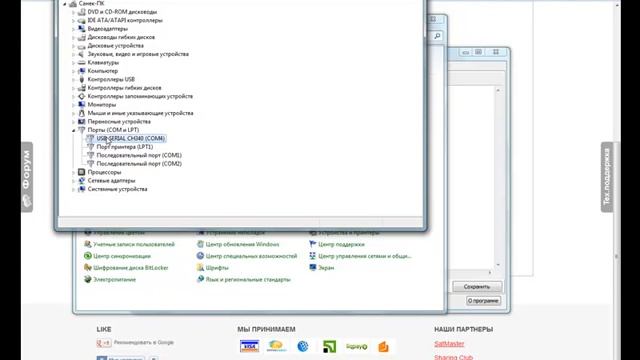Collapse the Порты (COM и LPT) node
This screenshot has height=360, width=640.
tap(74, 130)
